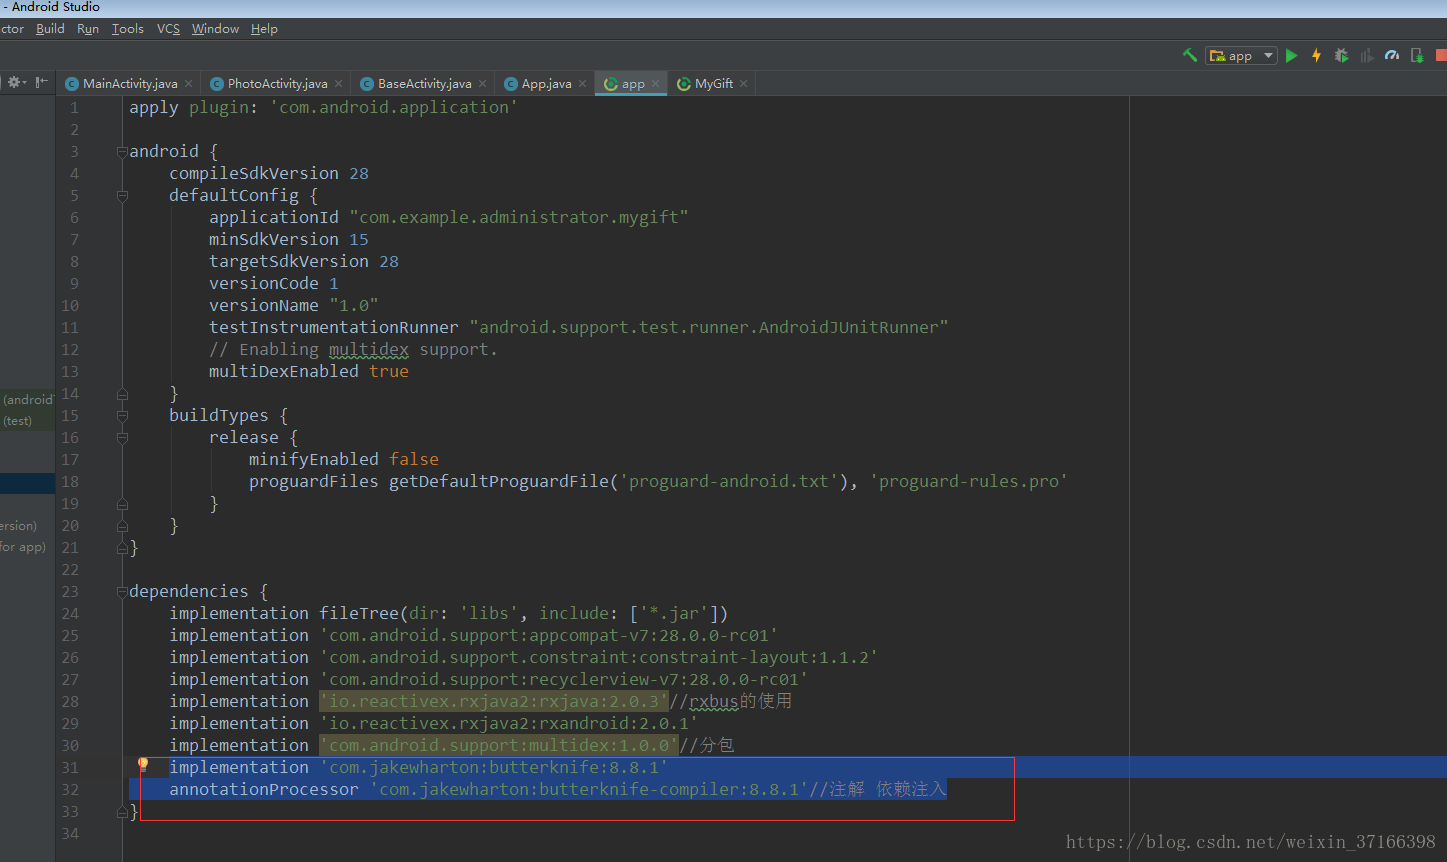Close the MyGift tab
The image size is (1447, 862).
[744, 84]
